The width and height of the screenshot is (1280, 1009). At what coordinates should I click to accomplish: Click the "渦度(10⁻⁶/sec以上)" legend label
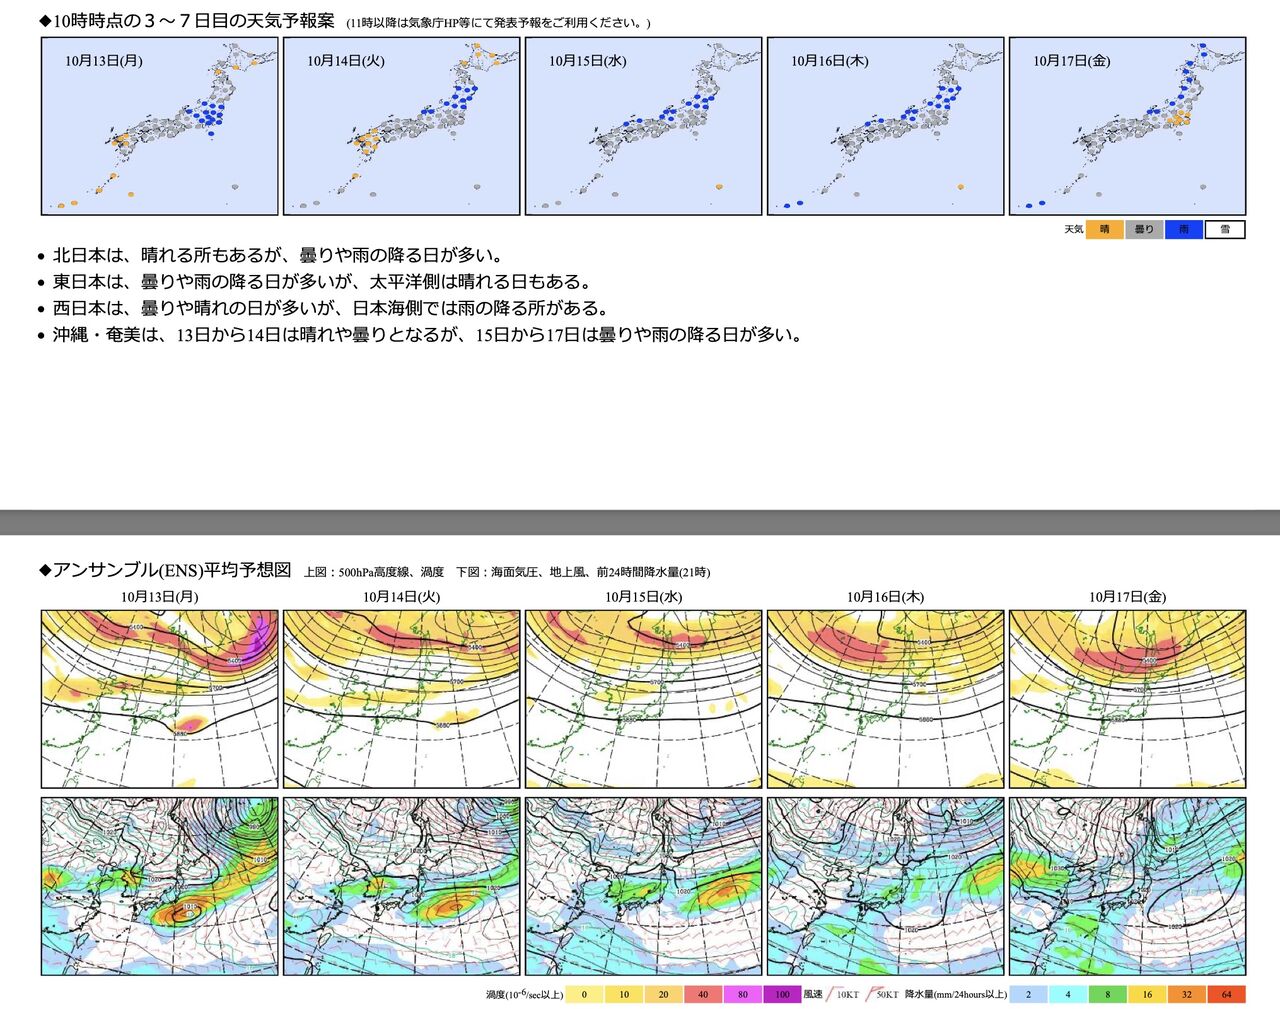524,994
